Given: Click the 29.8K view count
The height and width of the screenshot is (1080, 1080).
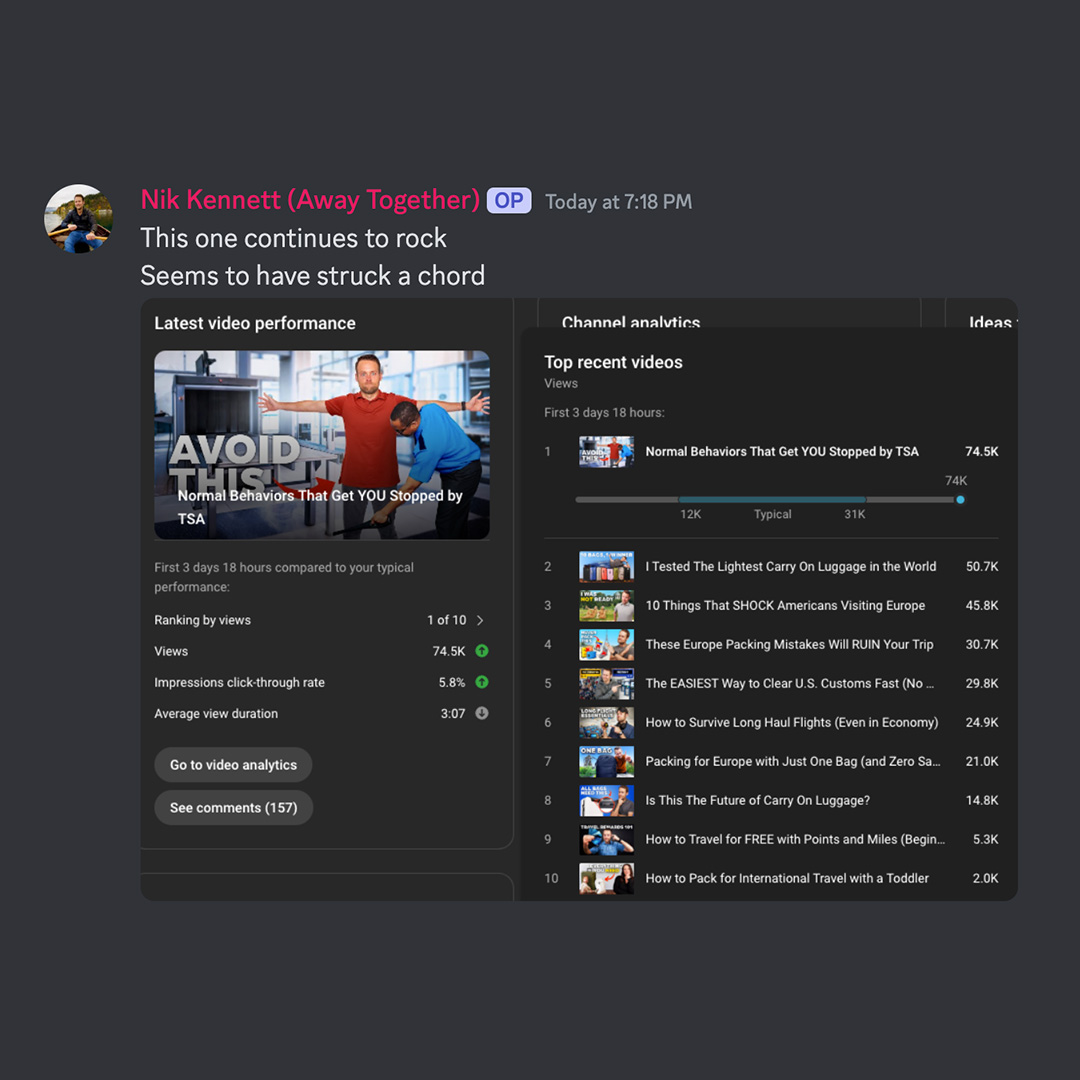Looking at the screenshot, I should pyautogui.click(x=982, y=683).
